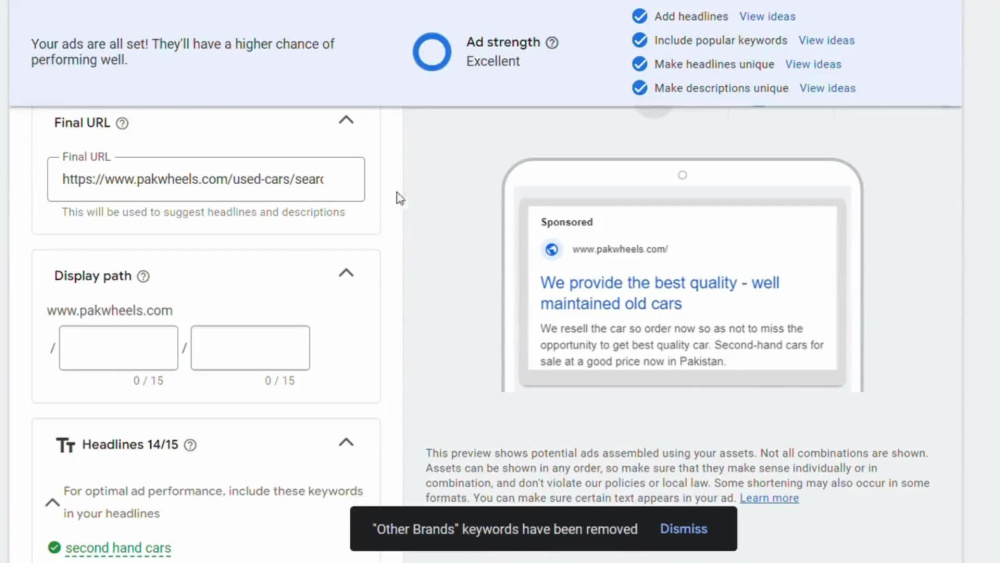The image size is (1000, 563).
Task: Click the globe icon in ad preview
Action: pos(552,249)
